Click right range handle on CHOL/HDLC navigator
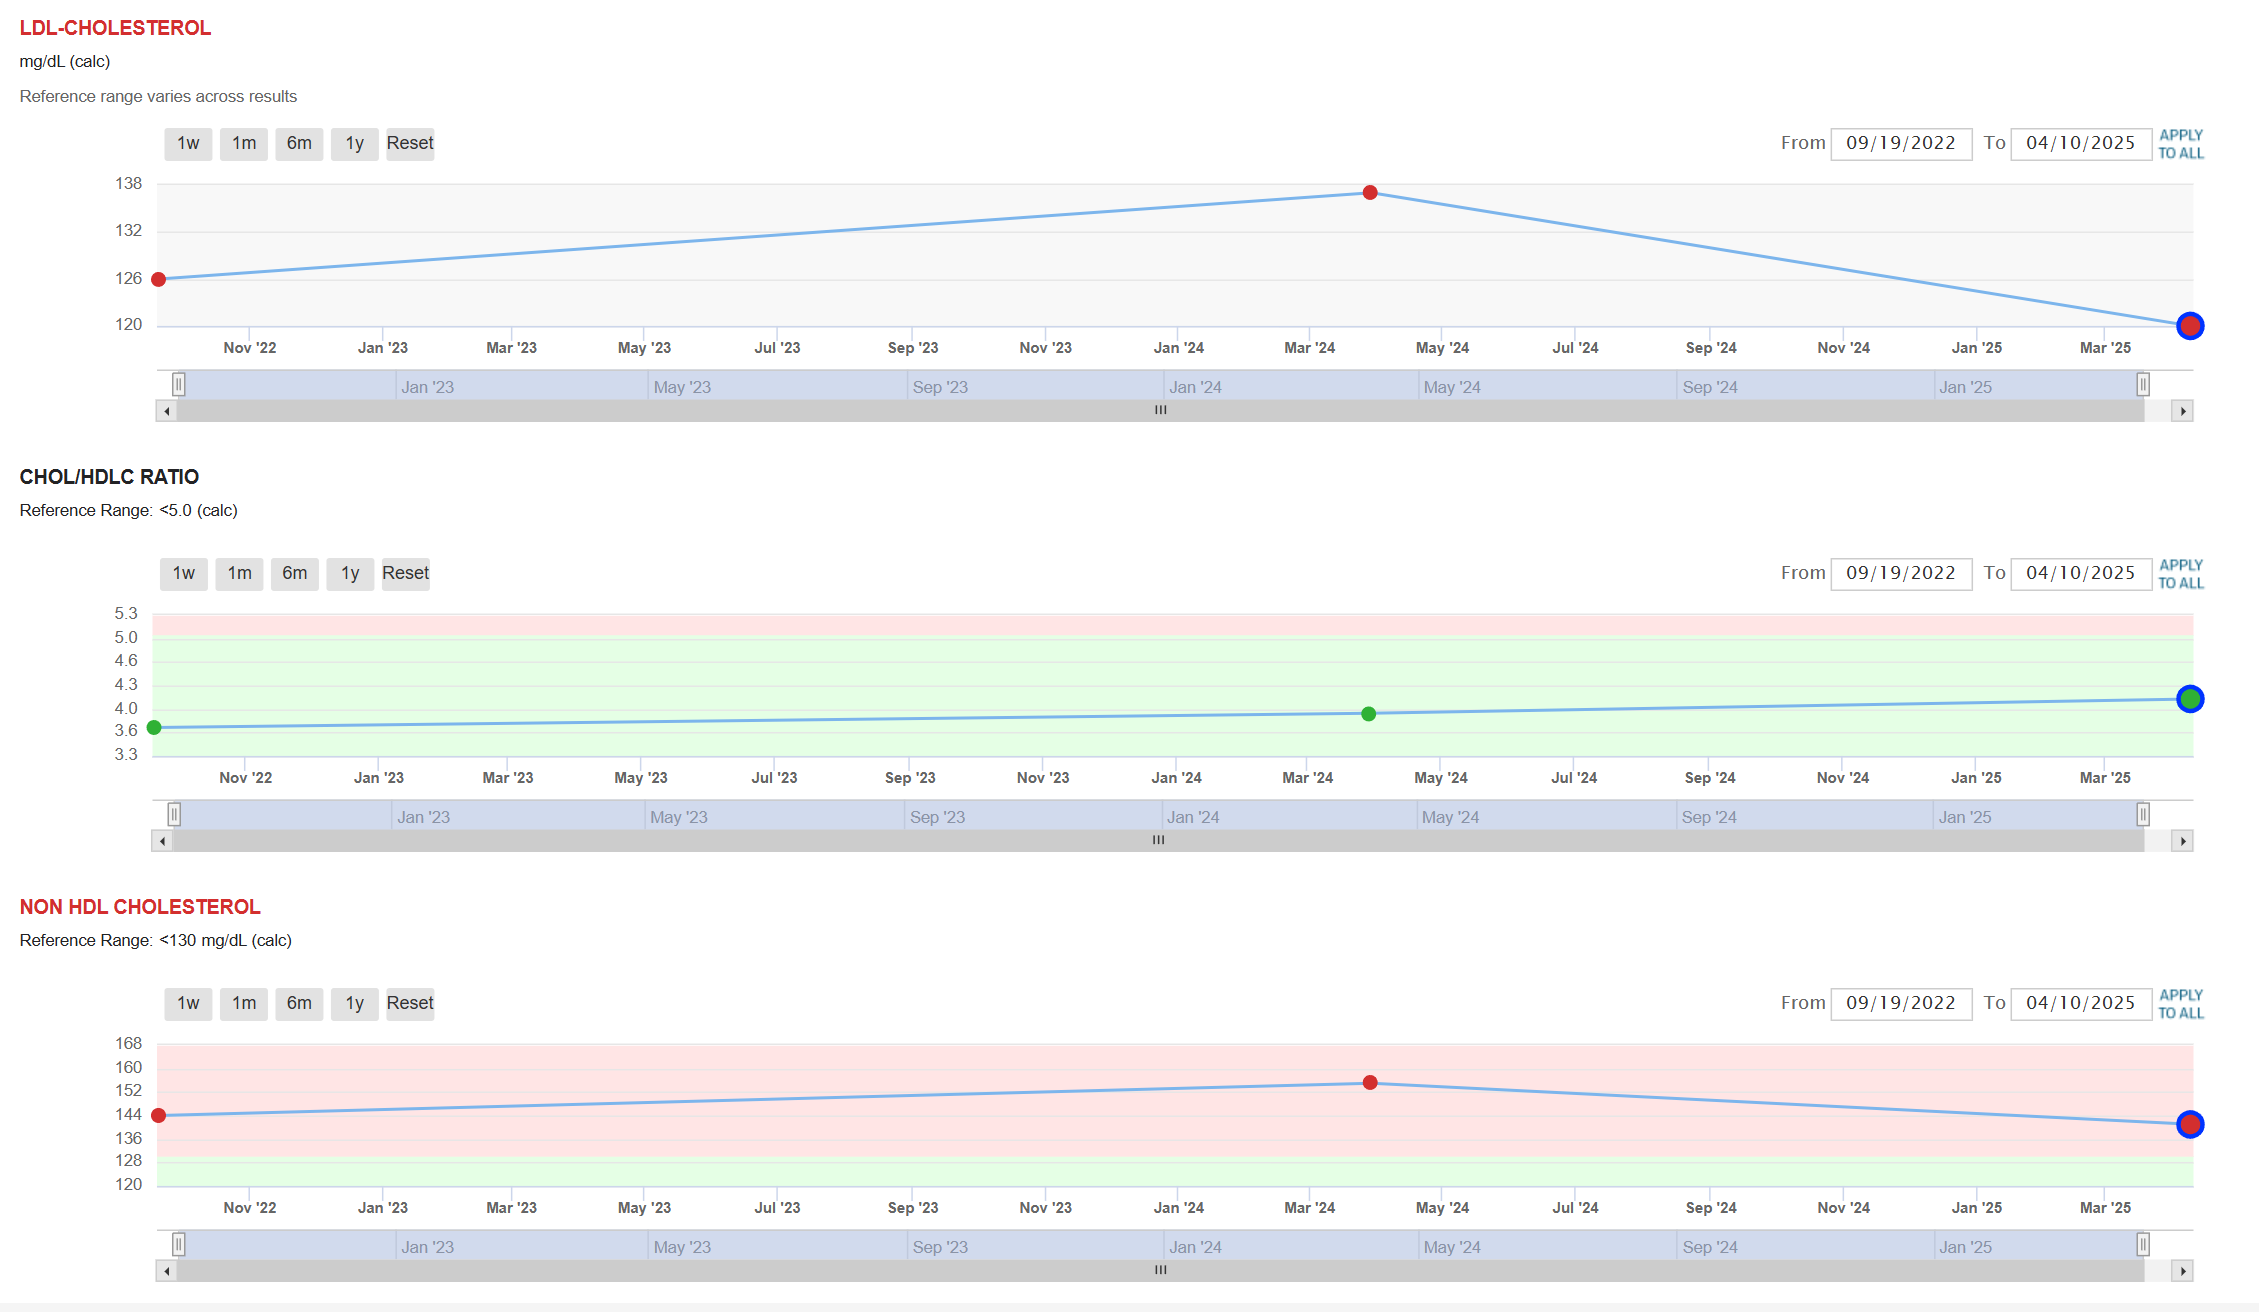2259x1312 pixels. click(x=2142, y=814)
